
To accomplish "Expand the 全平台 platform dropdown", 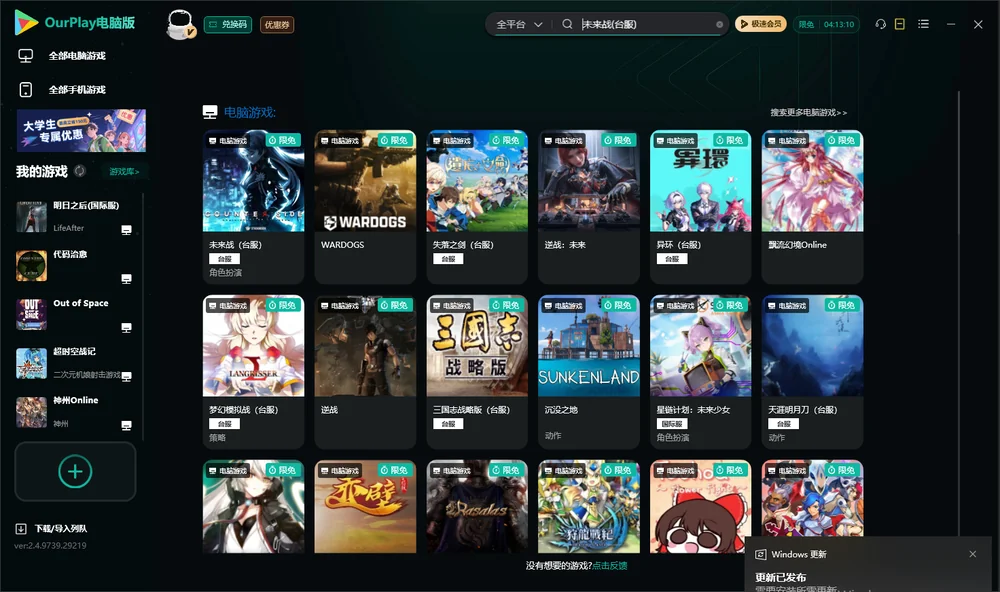I will coord(520,24).
